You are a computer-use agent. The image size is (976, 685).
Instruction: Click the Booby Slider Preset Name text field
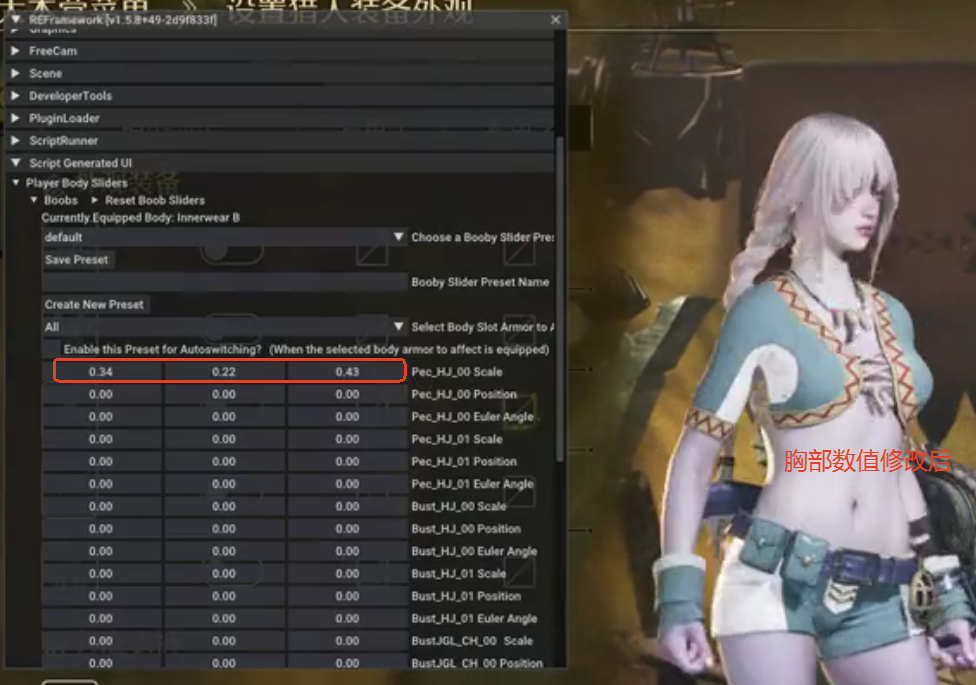click(x=225, y=282)
